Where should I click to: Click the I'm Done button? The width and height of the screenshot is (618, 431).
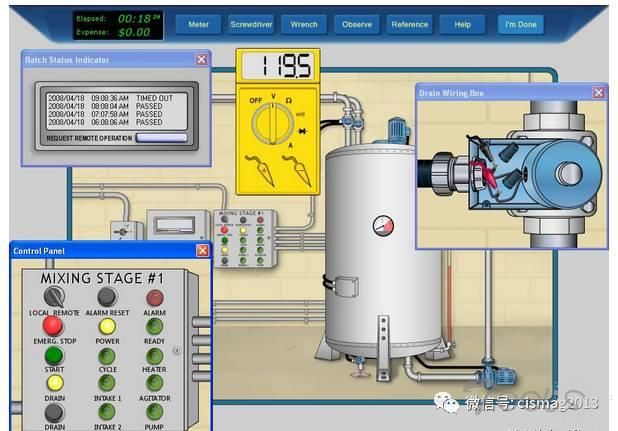(x=520, y=24)
